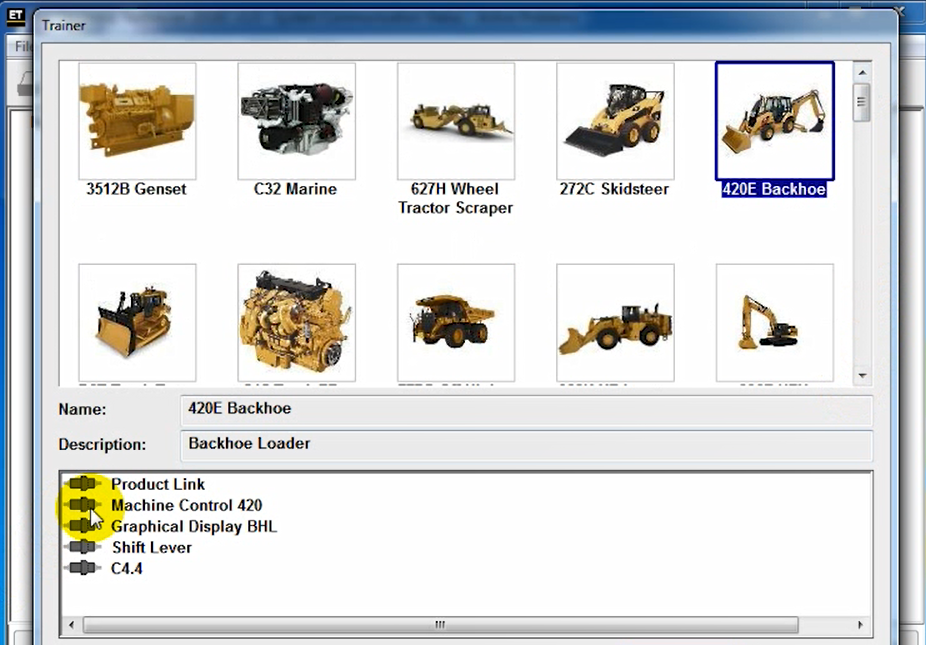Click the ECM list's right scroll arrow
926x645 pixels.
(x=861, y=625)
